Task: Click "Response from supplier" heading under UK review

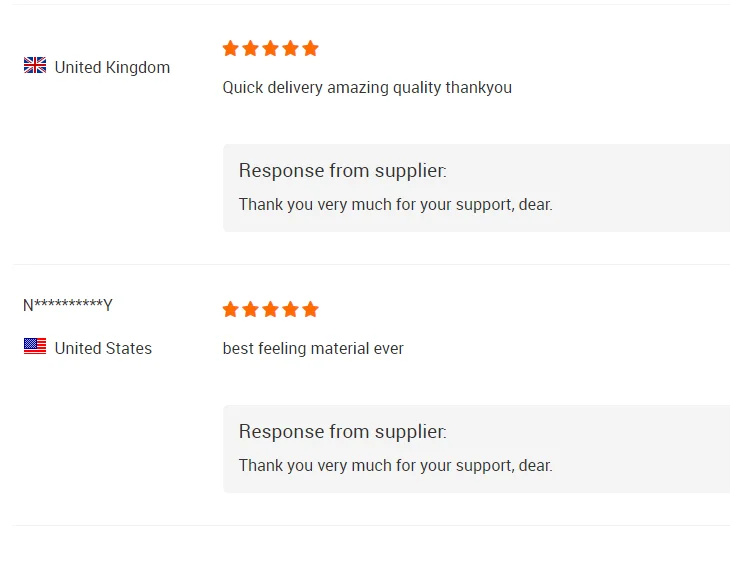Action: pyautogui.click(x=342, y=171)
